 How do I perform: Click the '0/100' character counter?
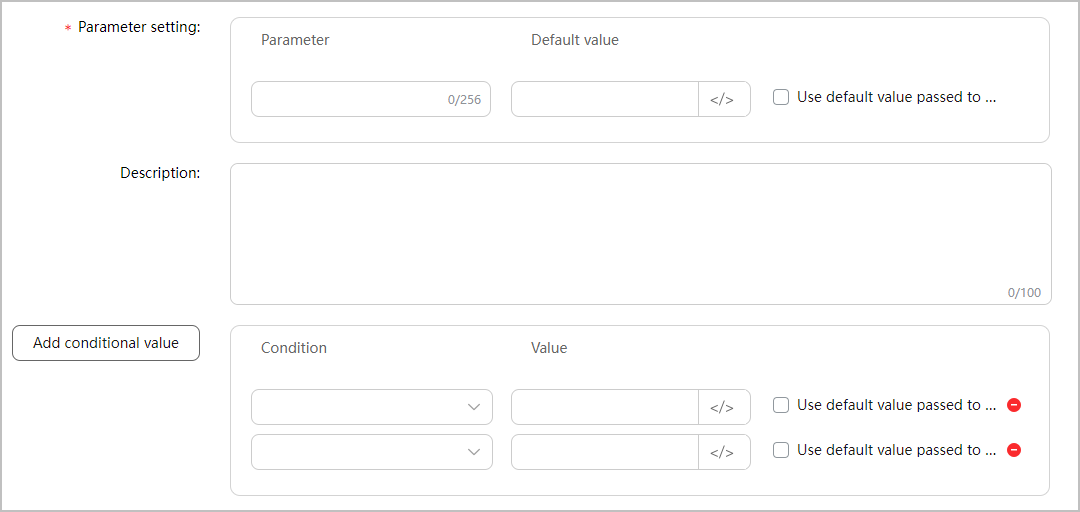pyautogui.click(x=1024, y=293)
